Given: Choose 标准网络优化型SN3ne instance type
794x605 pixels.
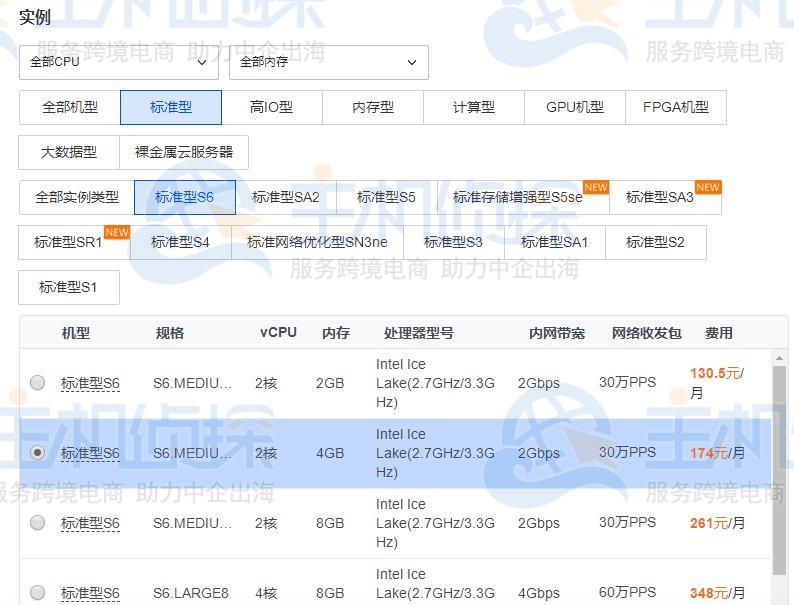Looking at the screenshot, I should click(317, 242).
